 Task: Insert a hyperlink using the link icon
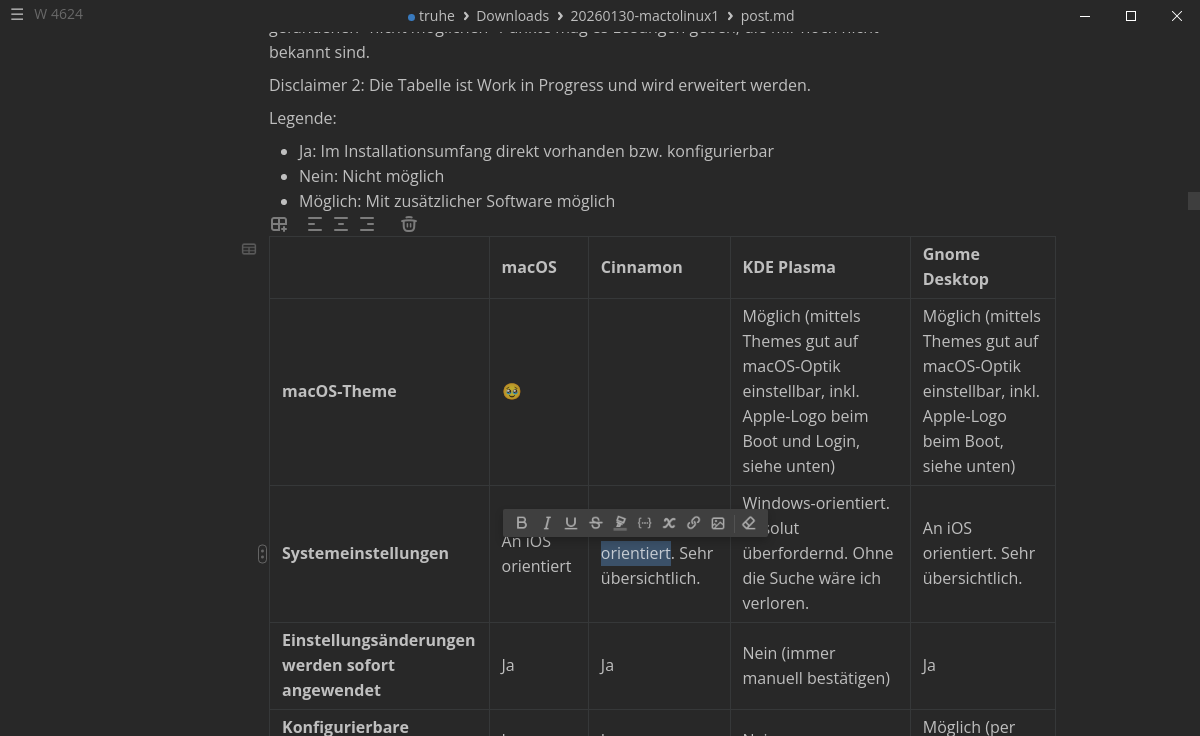[x=693, y=523]
